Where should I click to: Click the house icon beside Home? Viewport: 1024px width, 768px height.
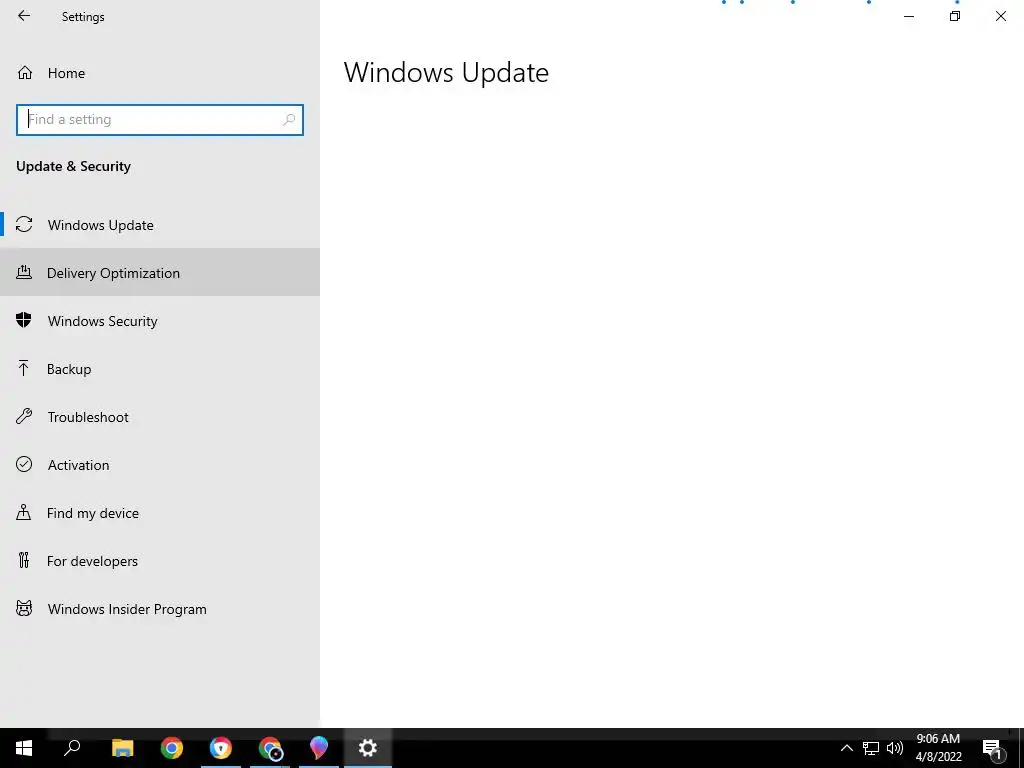[x=25, y=72]
